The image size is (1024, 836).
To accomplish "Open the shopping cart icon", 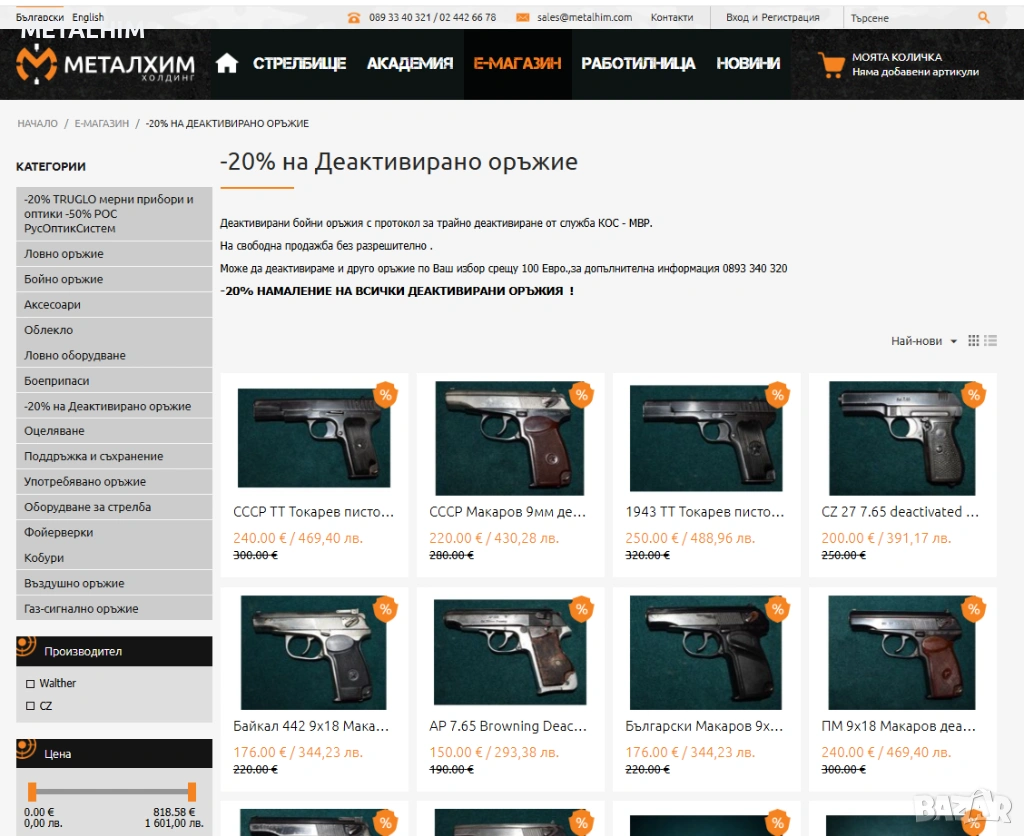I will coord(831,65).
